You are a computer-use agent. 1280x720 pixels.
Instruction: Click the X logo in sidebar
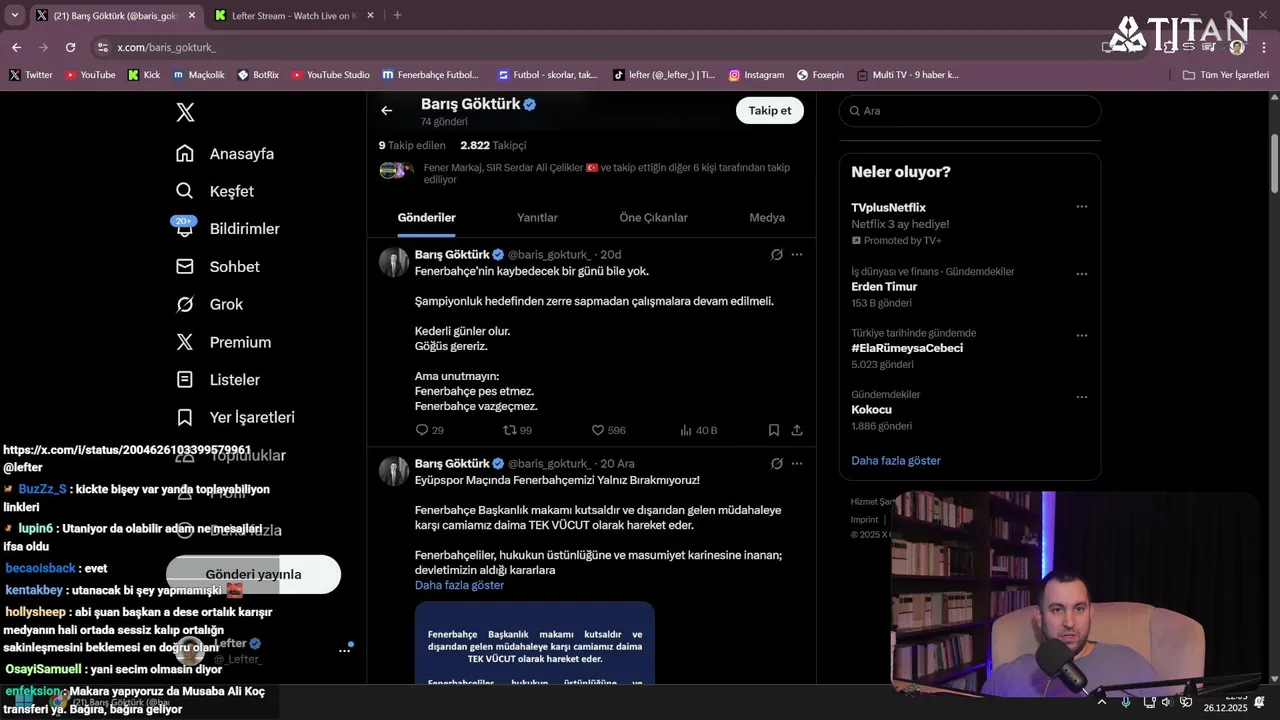click(x=185, y=112)
